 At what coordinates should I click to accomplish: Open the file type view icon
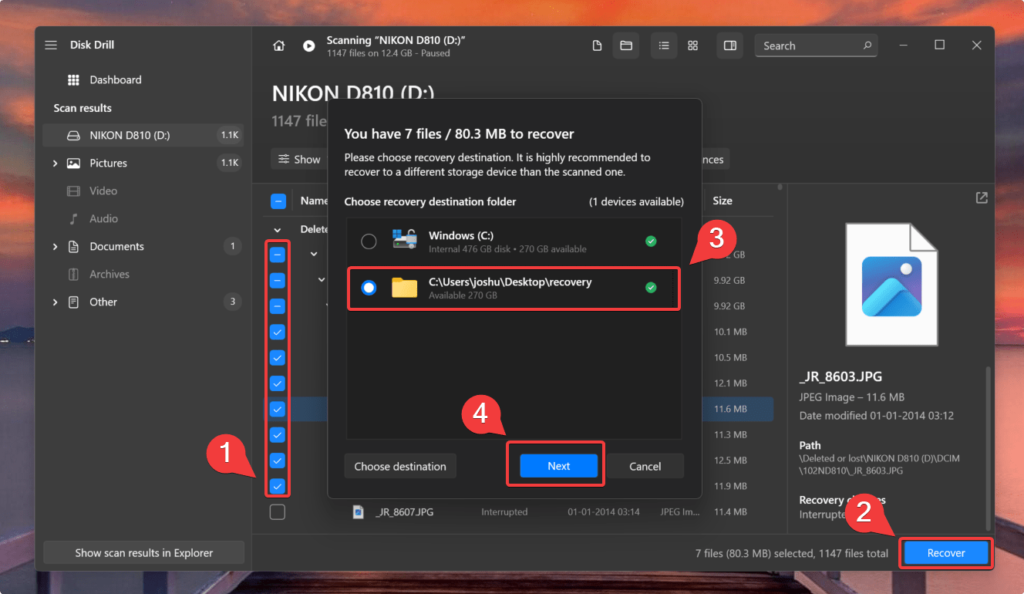(x=597, y=45)
